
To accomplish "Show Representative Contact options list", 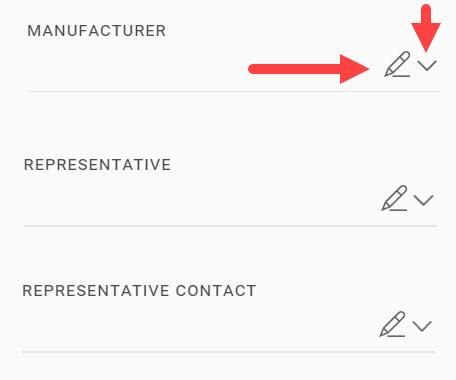I will click(422, 326).
